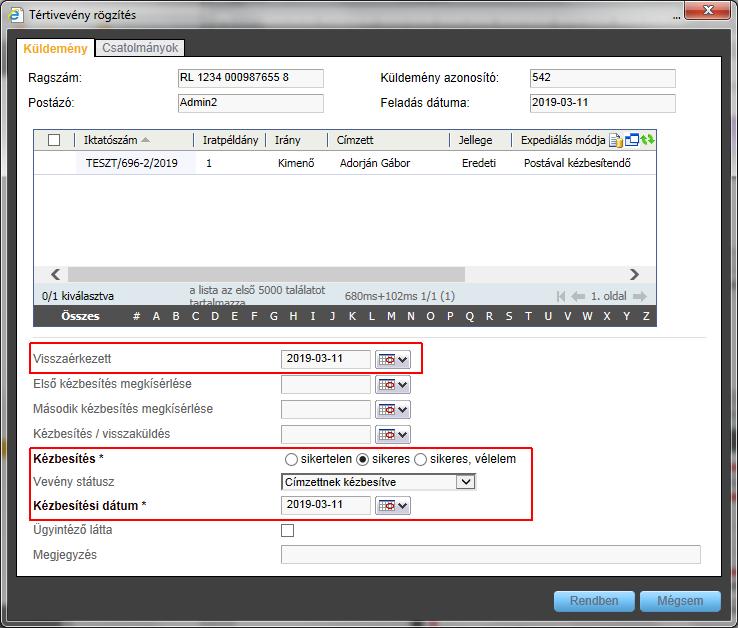Click the Kimenő cell
This screenshot has width=738, height=628.
coord(296,163)
